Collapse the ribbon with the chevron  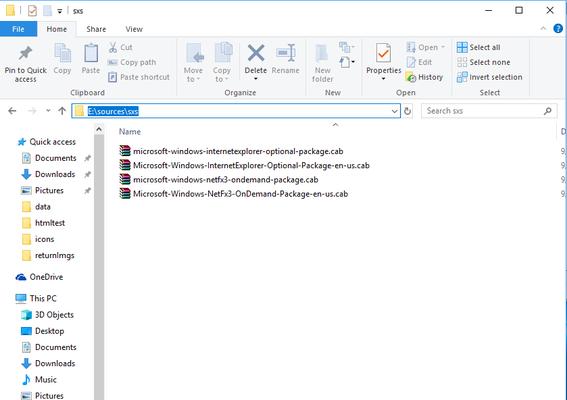pyautogui.click(x=543, y=29)
